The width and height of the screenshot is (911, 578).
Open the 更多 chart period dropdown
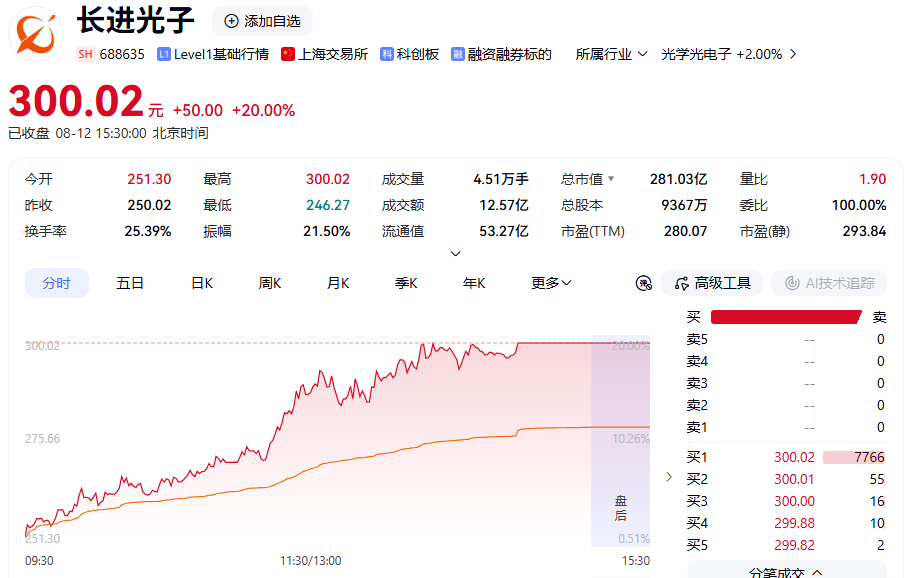click(551, 283)
